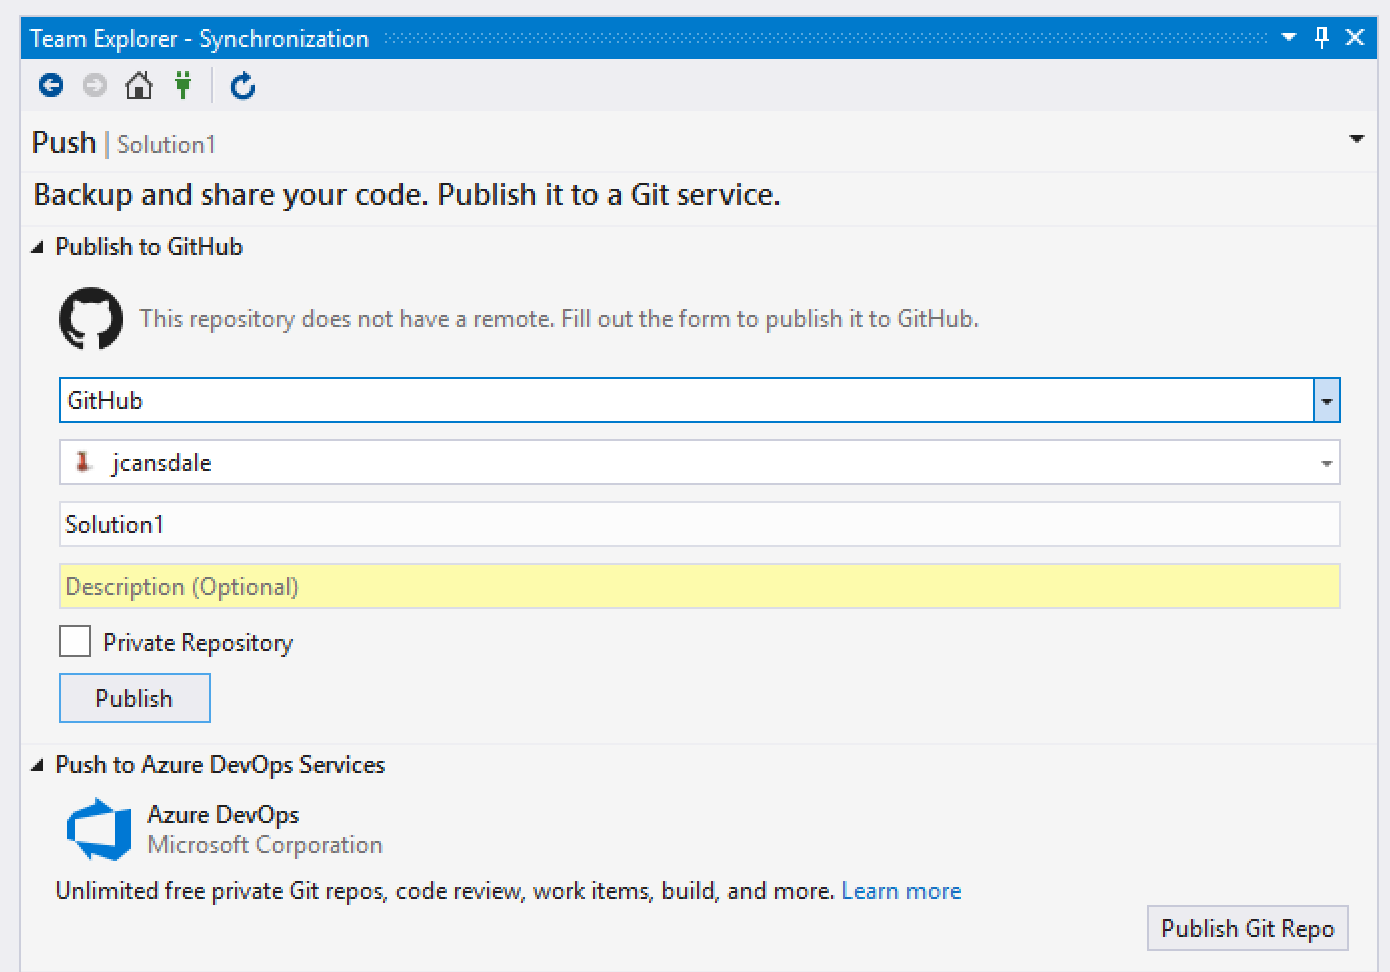The image size is (1390, 972).
Task: Click the GitHub host text field
Action: 687,401
